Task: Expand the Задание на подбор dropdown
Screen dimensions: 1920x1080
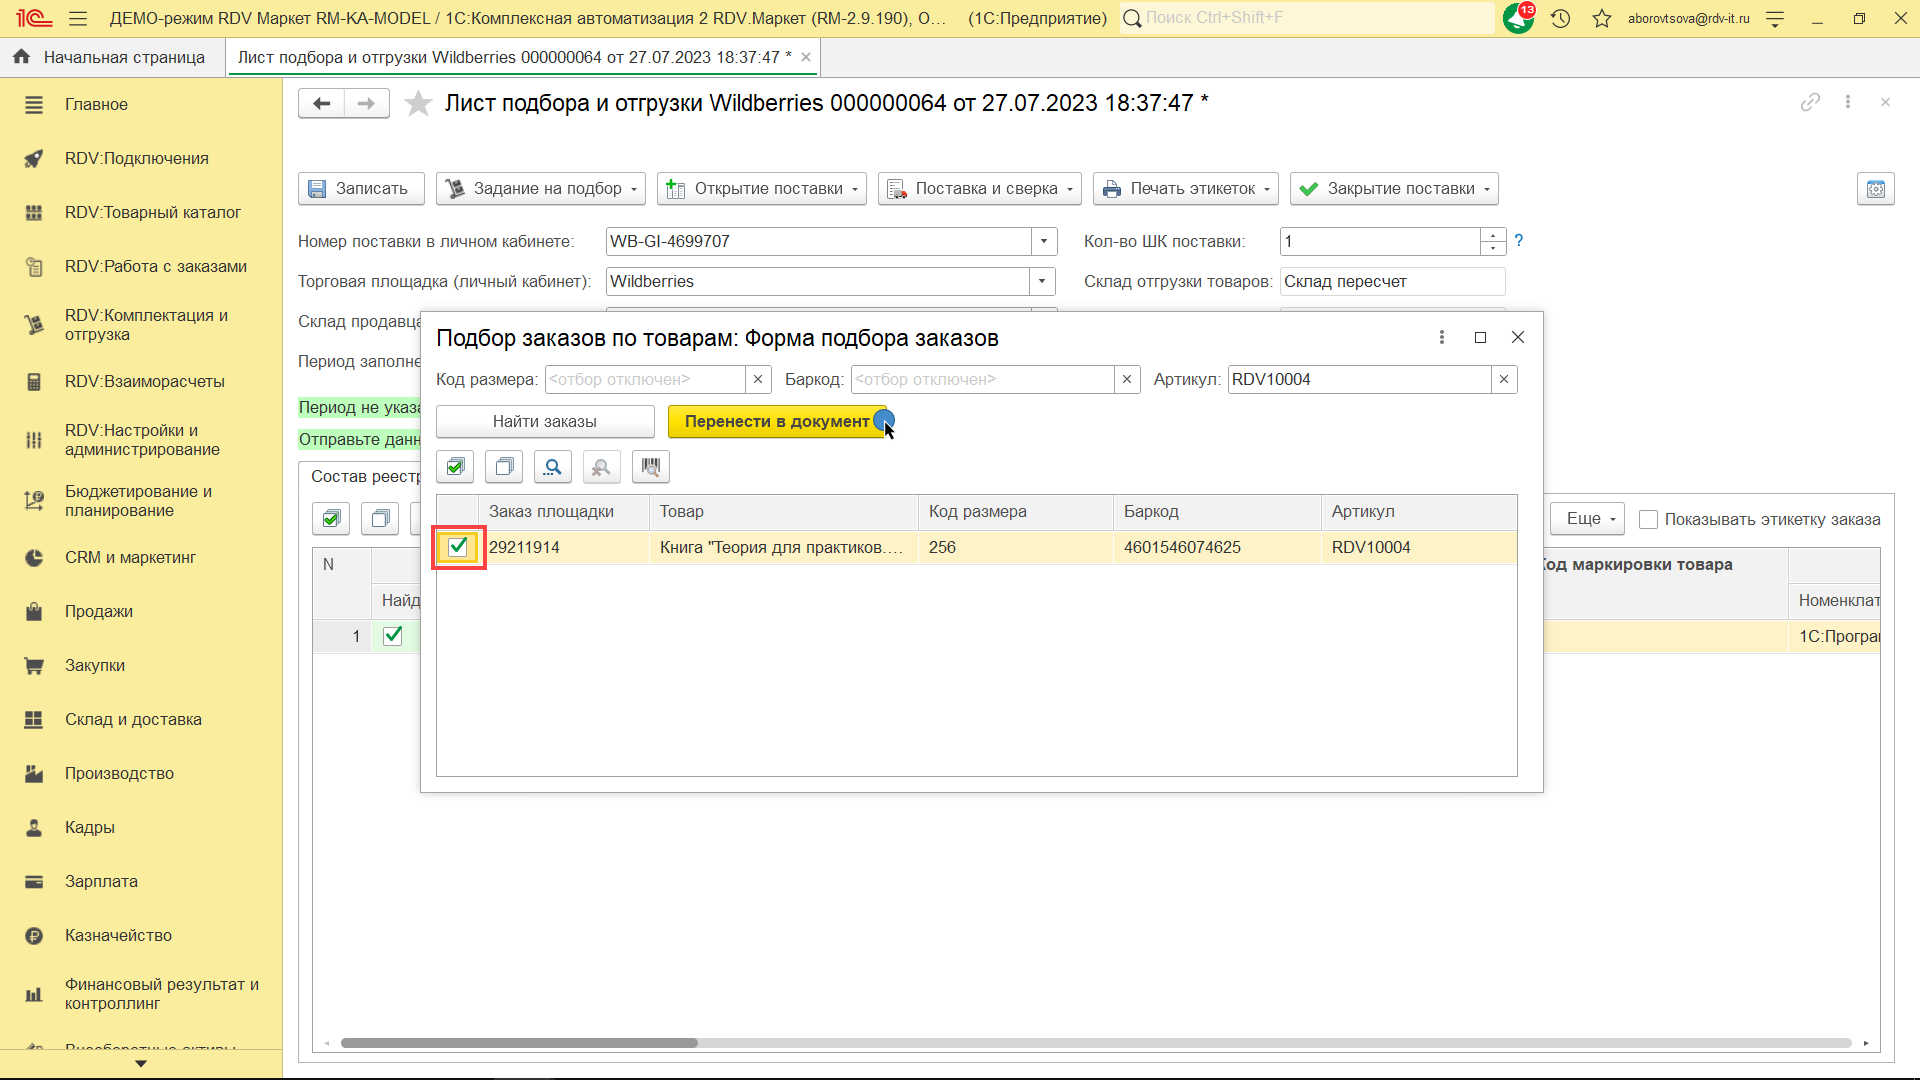Action: tap(634, 189)
